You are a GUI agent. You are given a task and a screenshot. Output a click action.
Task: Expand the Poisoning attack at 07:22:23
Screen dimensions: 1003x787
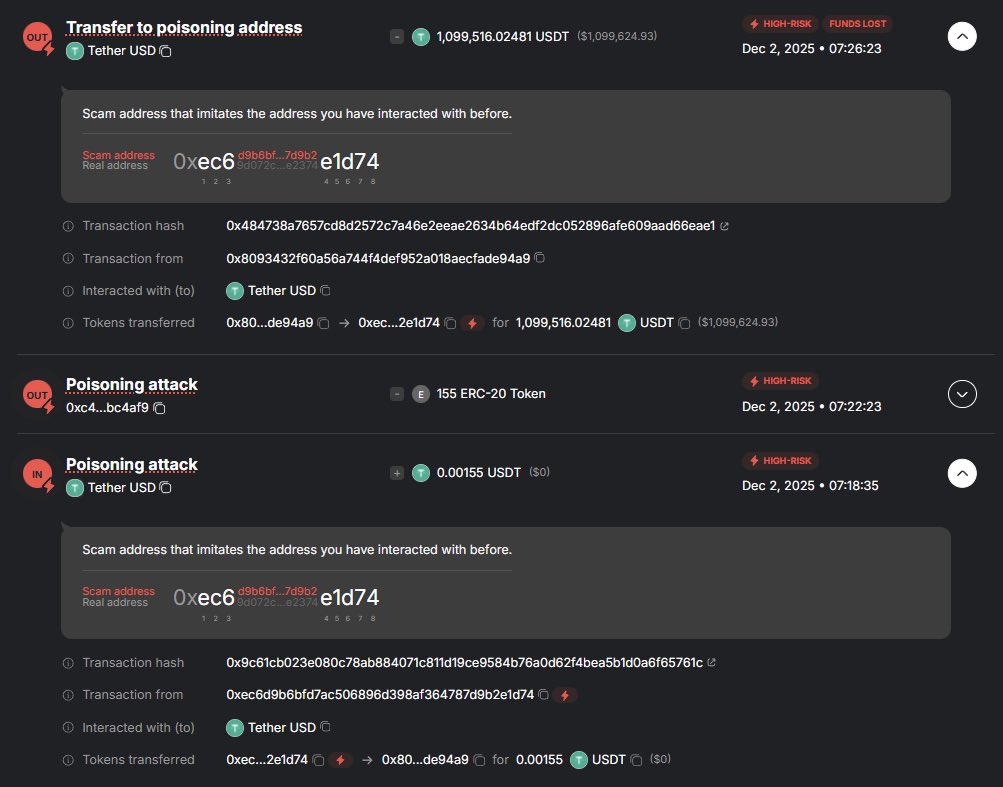(961, 393)
